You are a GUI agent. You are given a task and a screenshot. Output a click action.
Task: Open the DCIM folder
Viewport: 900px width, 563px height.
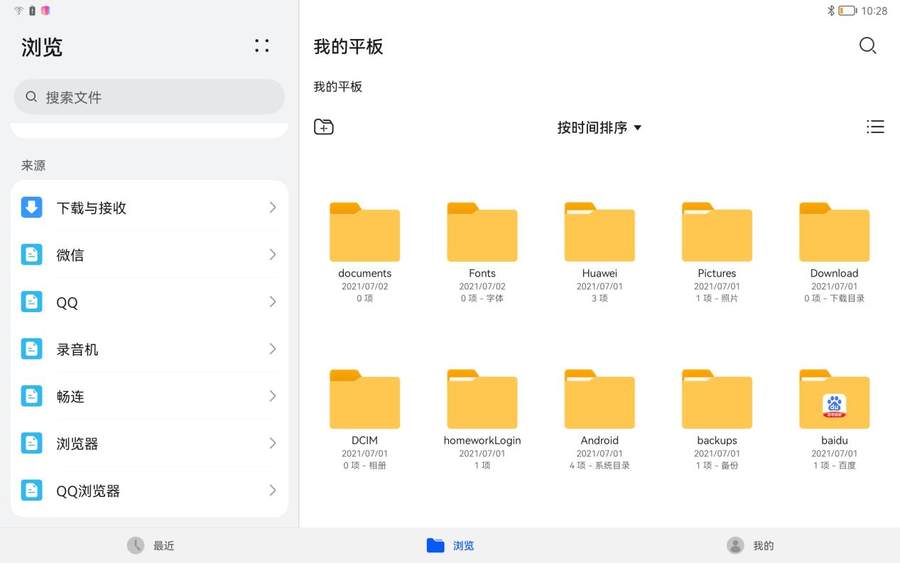[364, 400]
